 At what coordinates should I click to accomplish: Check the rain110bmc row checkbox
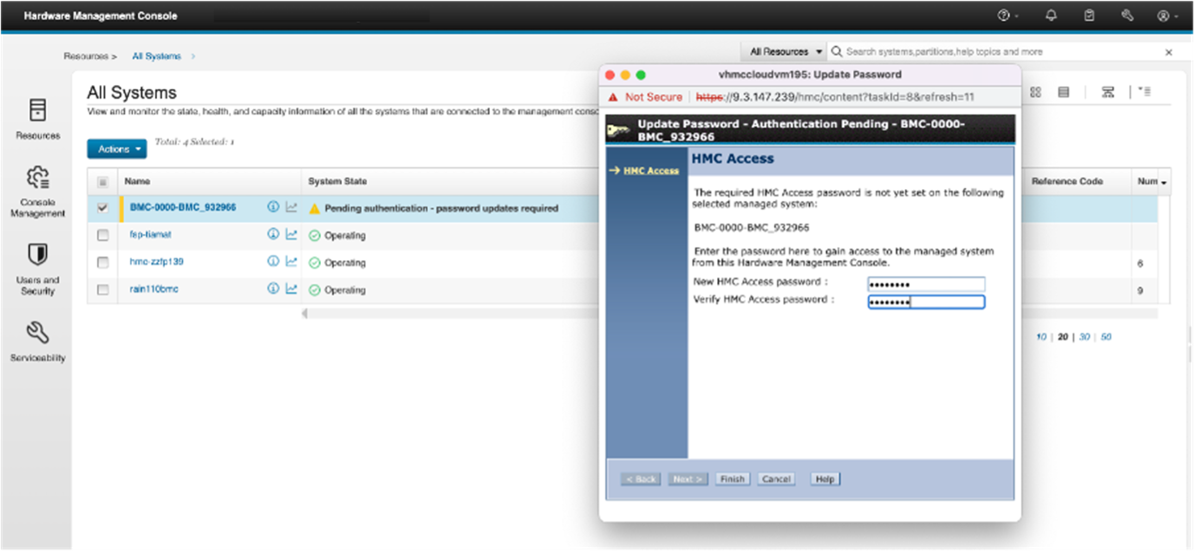tap(103, 289)
